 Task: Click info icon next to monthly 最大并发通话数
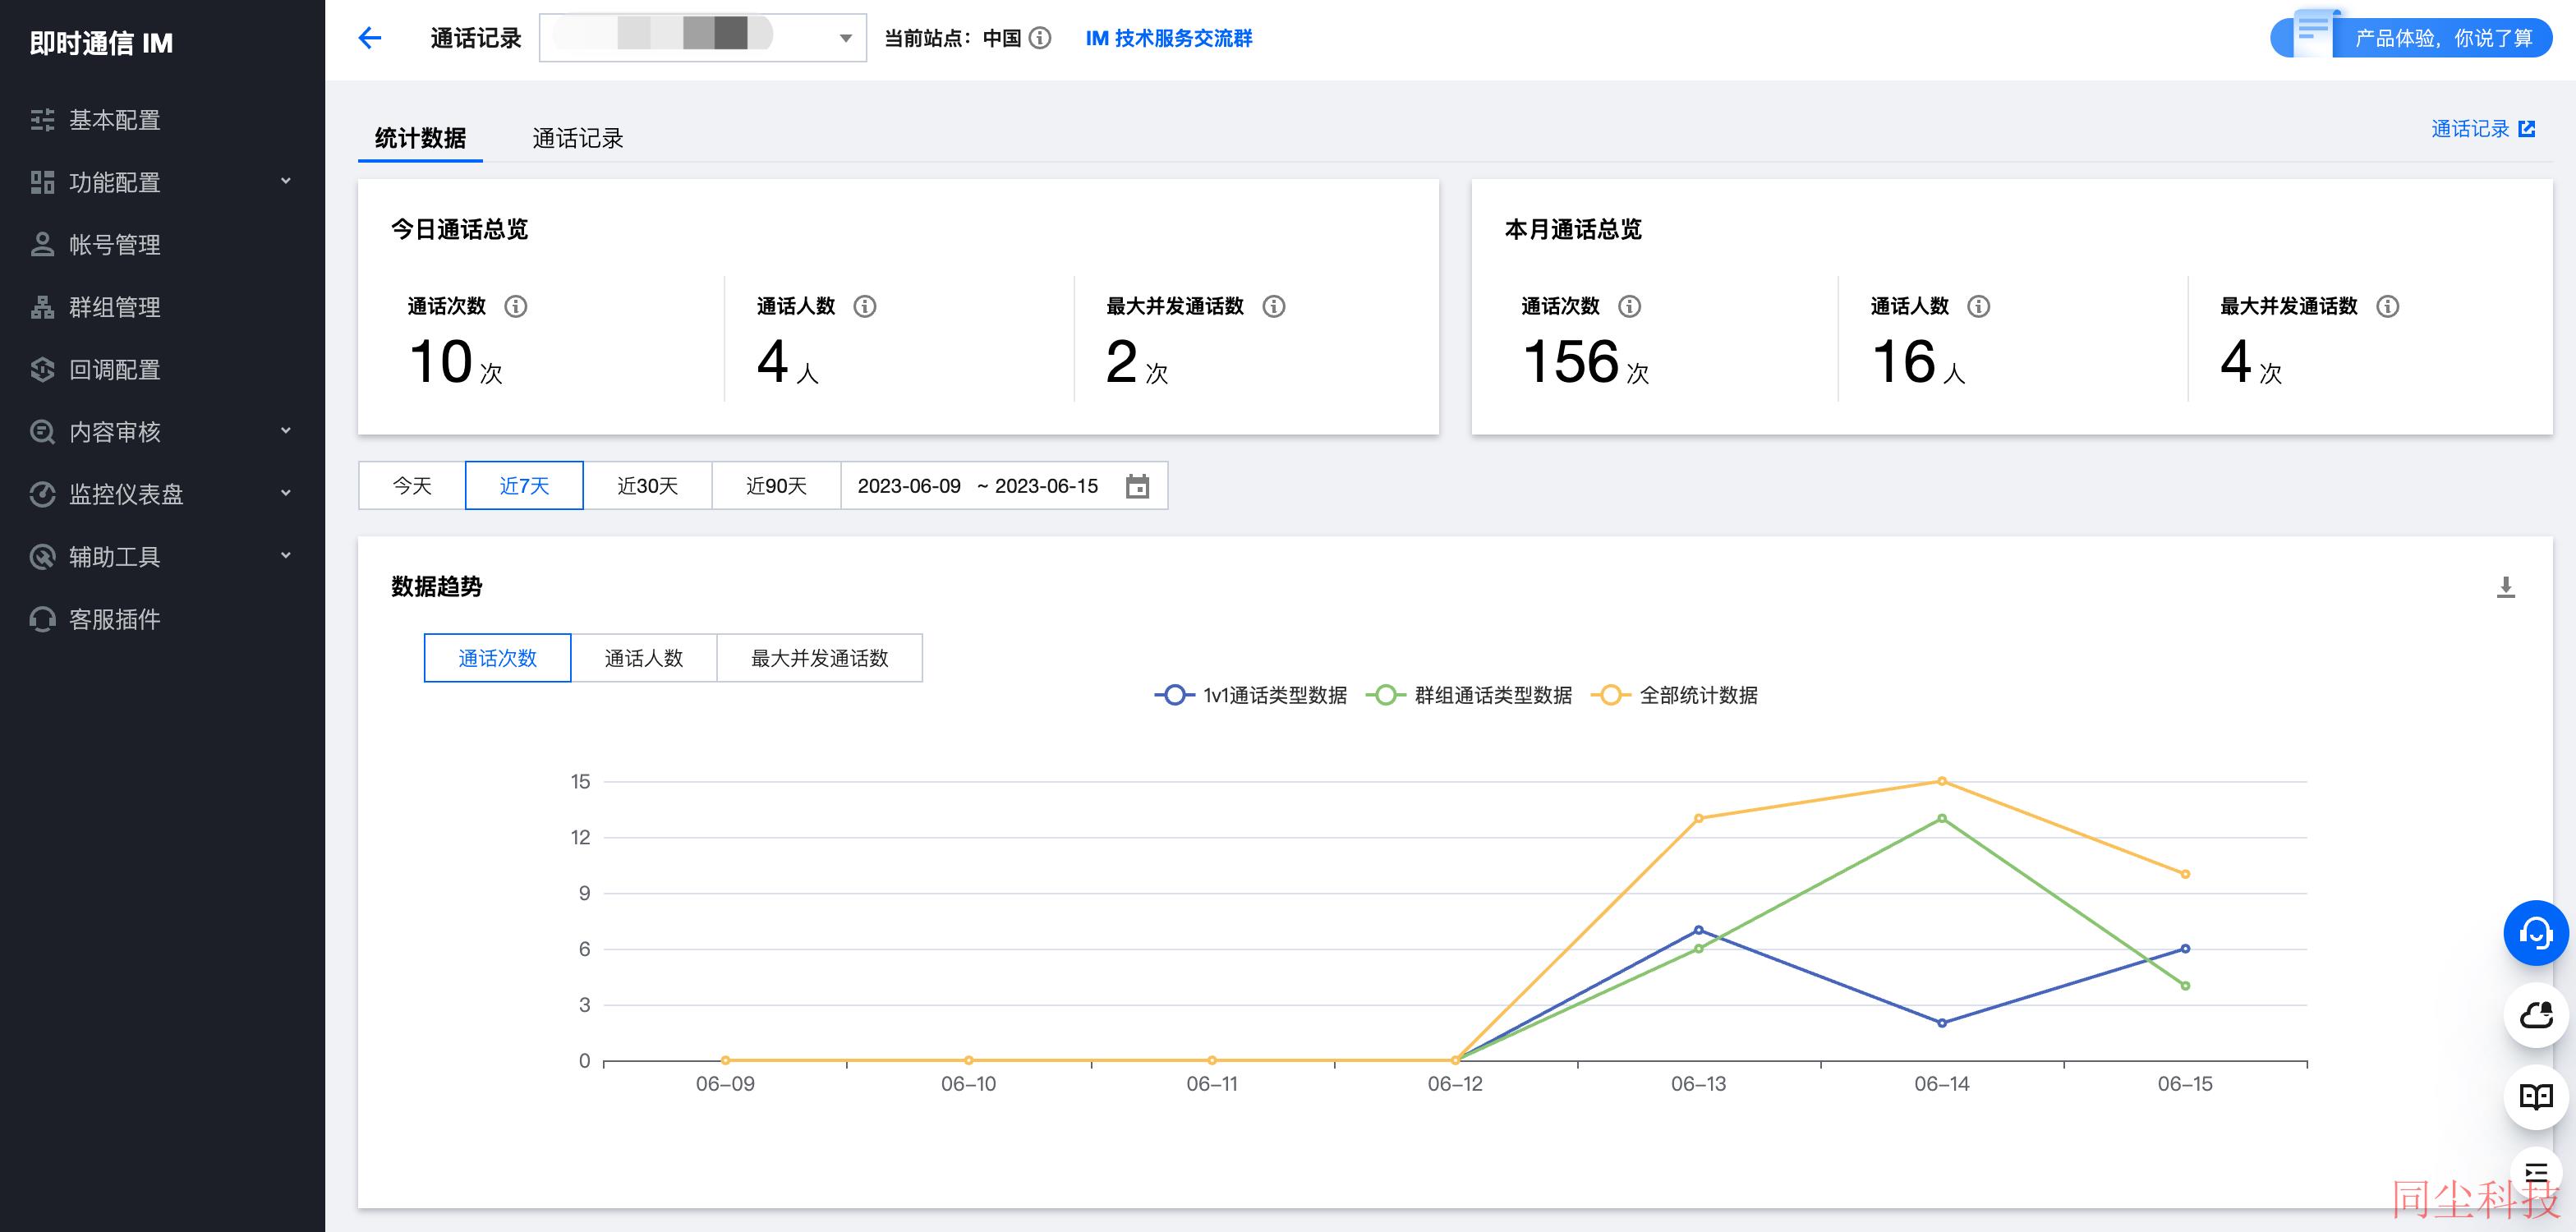[x=2387, y=306]
